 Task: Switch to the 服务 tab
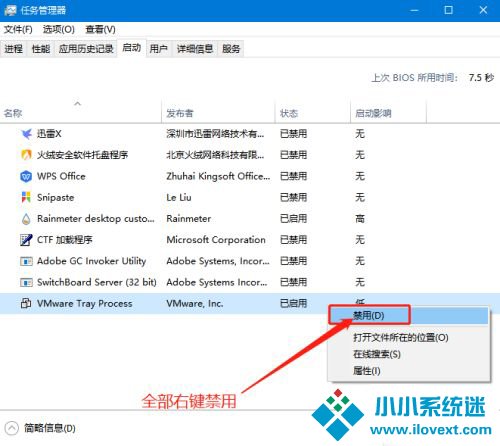[x=231, y=49]
